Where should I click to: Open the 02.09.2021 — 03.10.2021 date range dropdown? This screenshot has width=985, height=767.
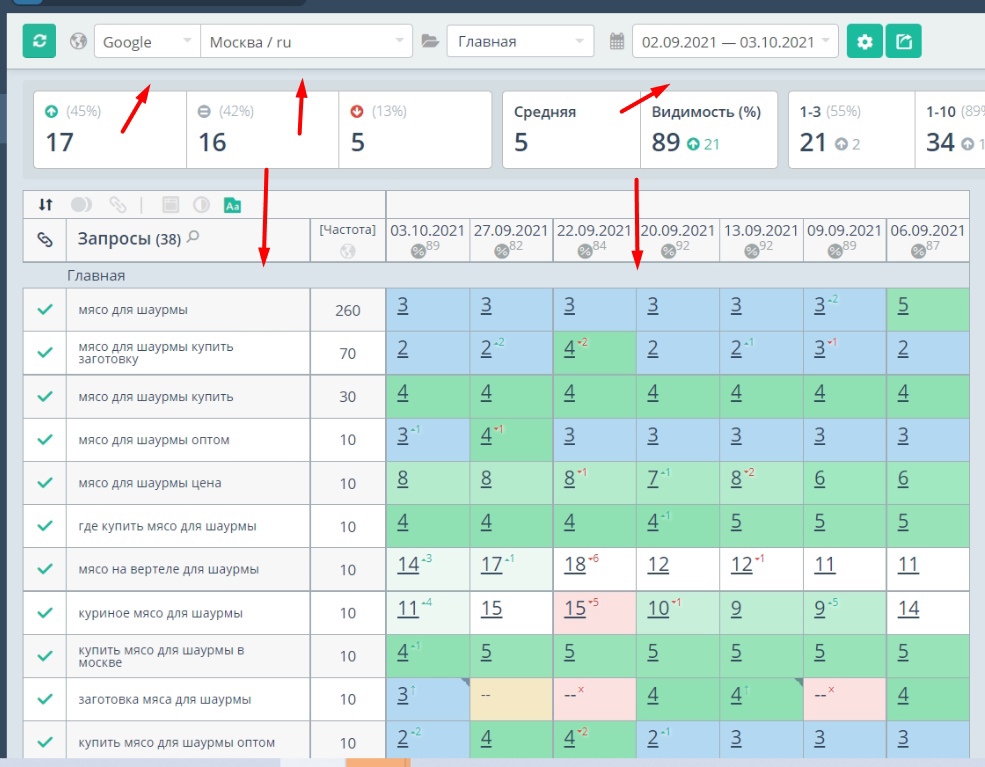point(735,41)
